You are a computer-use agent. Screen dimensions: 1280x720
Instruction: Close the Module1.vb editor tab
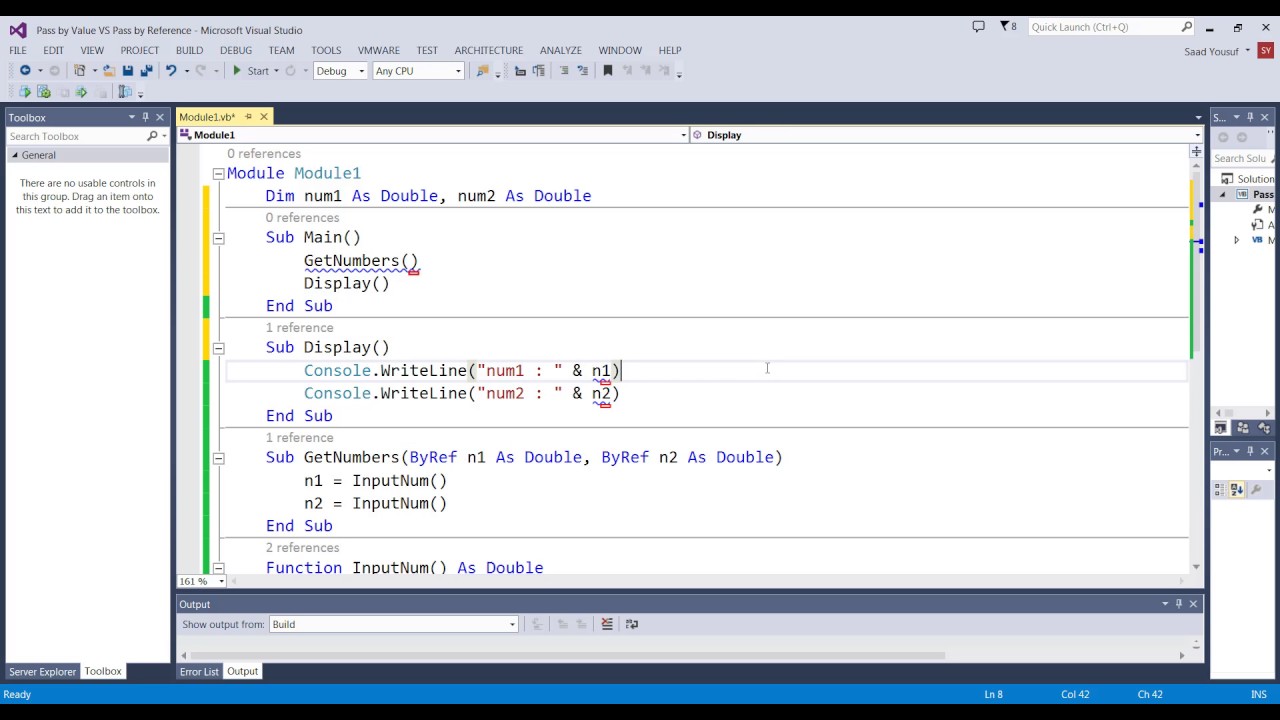tap(264, 117)
